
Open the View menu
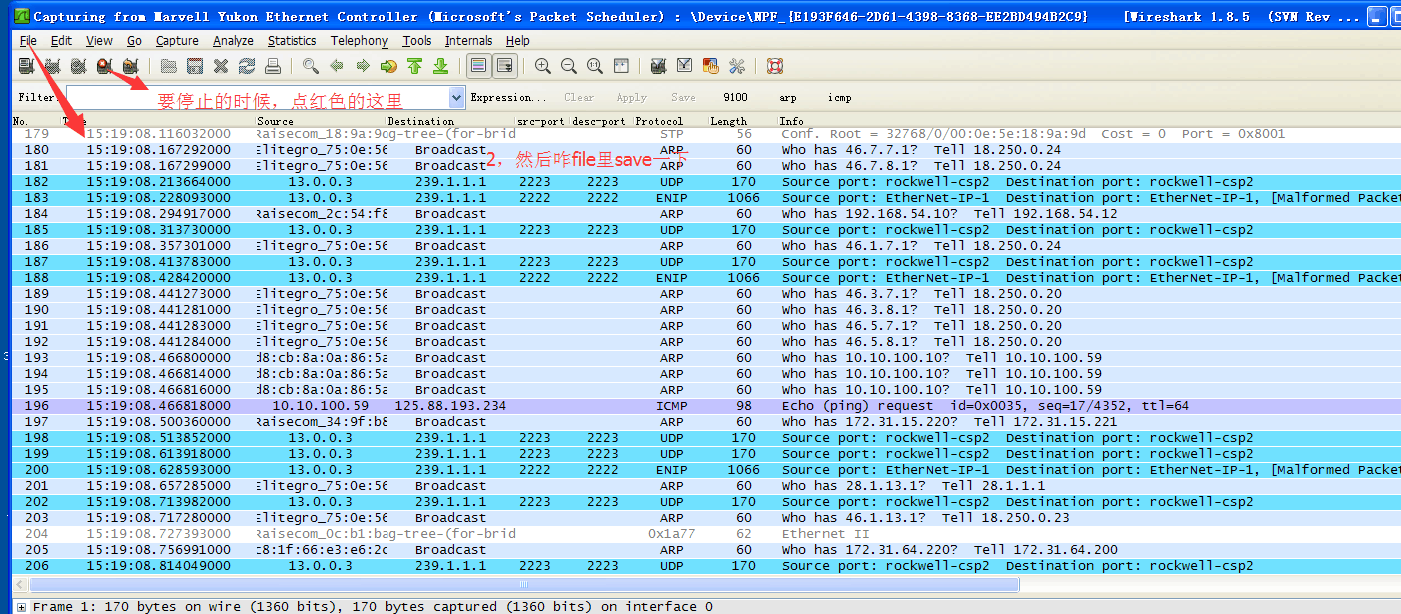99,41
